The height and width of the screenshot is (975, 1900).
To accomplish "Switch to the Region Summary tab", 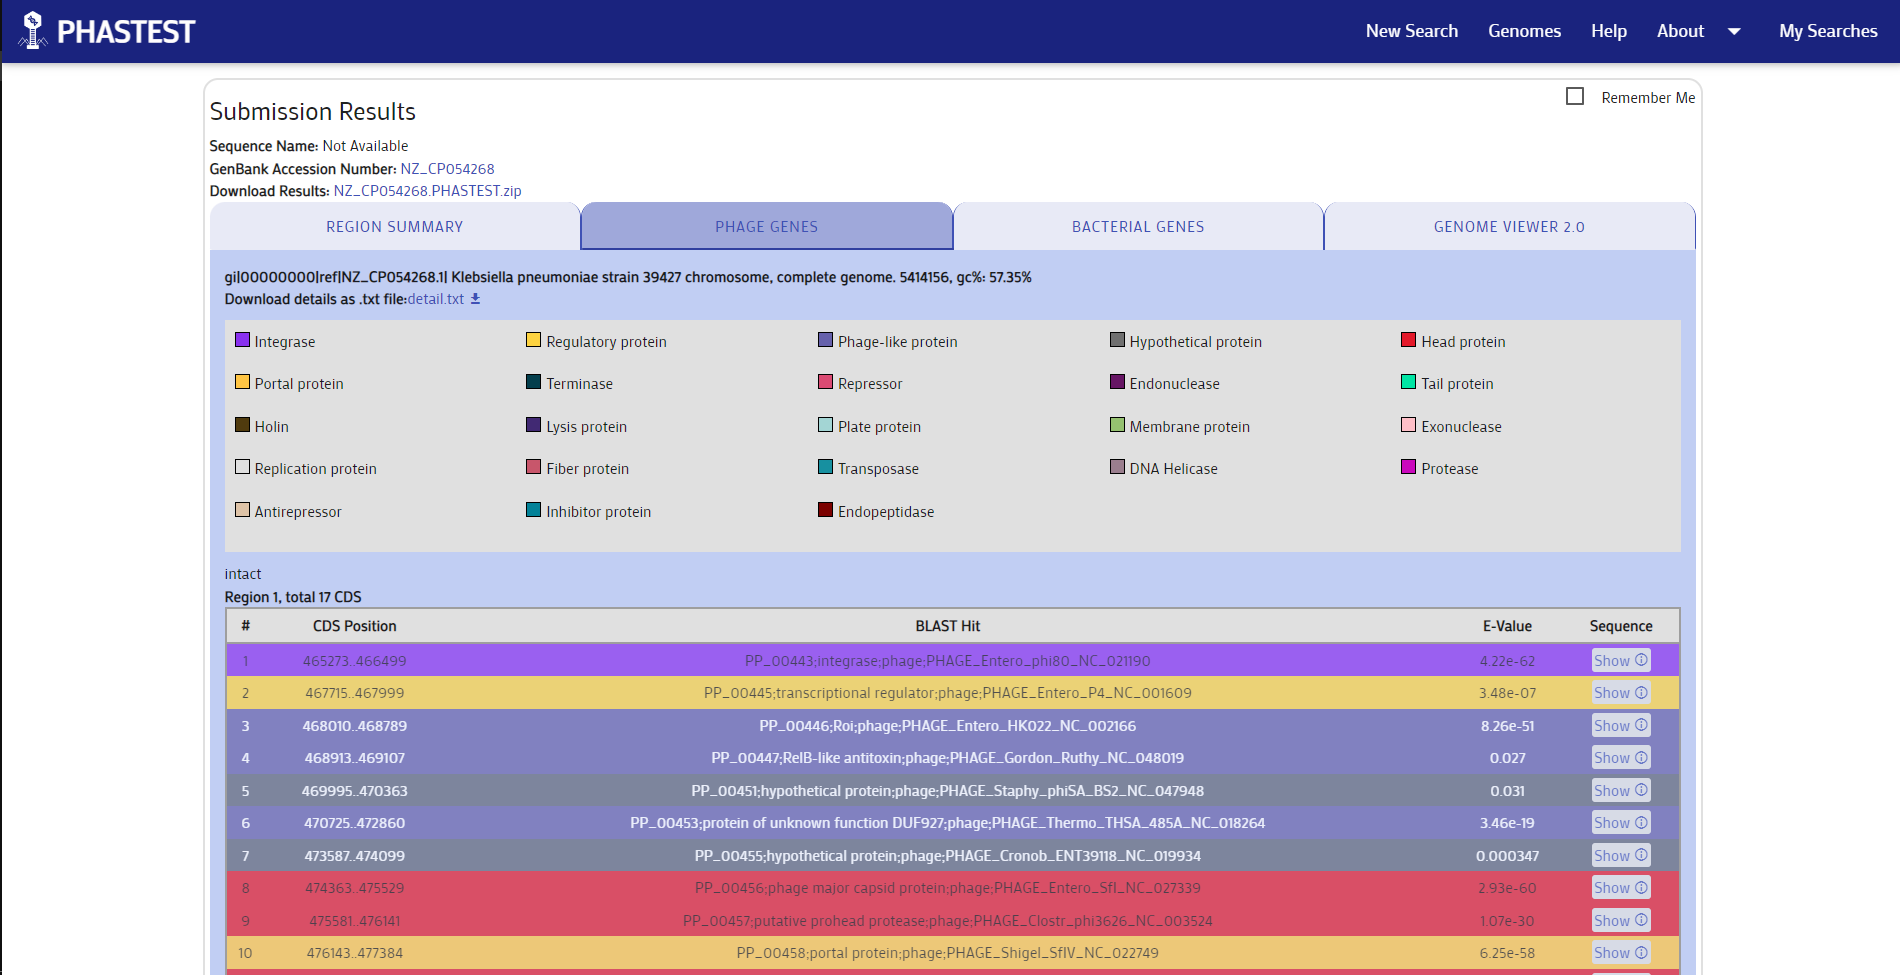I will (395, 227).
